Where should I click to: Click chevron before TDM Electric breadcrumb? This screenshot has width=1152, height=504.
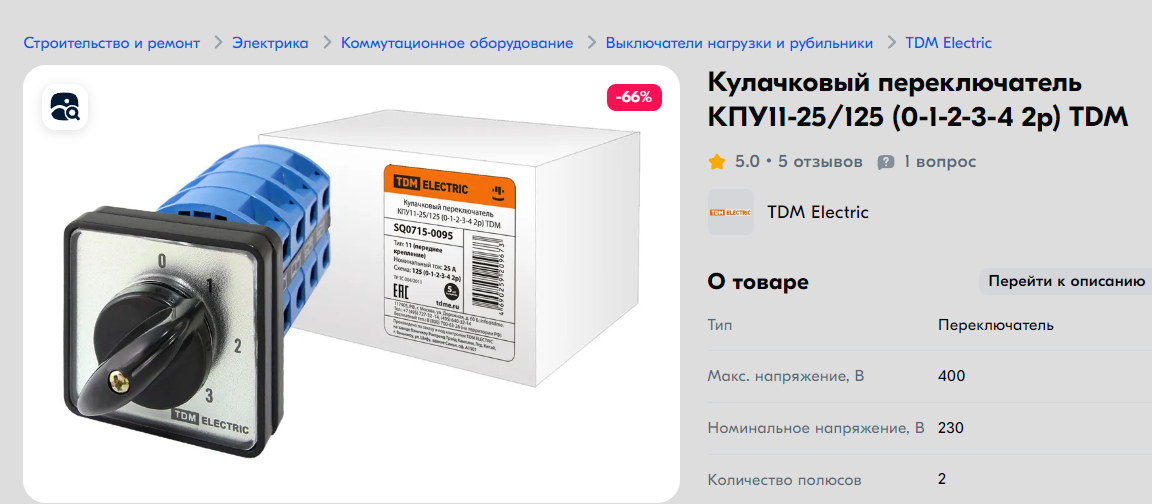892,43
